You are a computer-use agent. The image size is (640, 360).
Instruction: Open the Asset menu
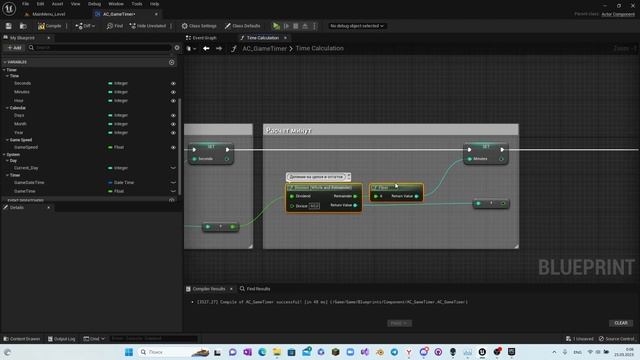click(58, 4)
